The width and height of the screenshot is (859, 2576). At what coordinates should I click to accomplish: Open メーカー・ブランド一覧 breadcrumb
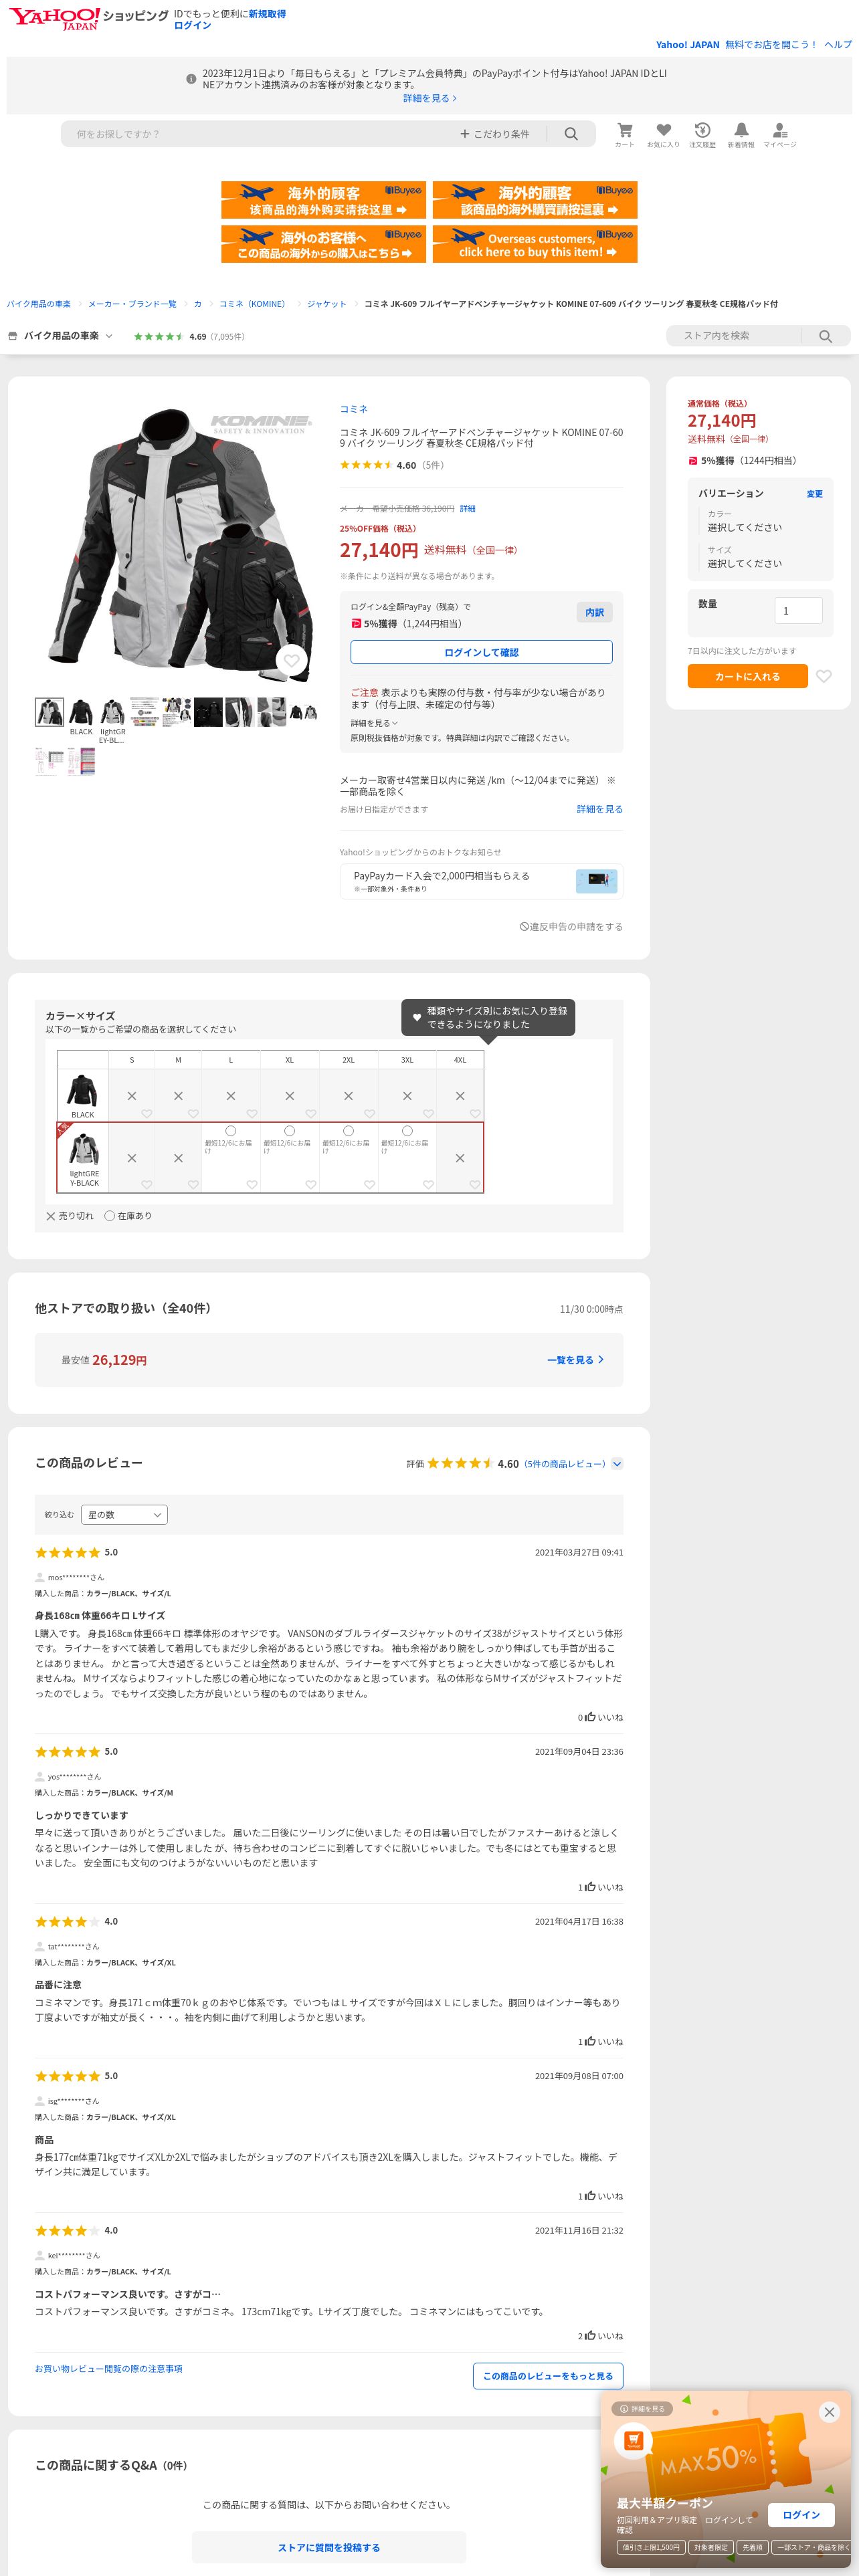click(x=132, y=304)
